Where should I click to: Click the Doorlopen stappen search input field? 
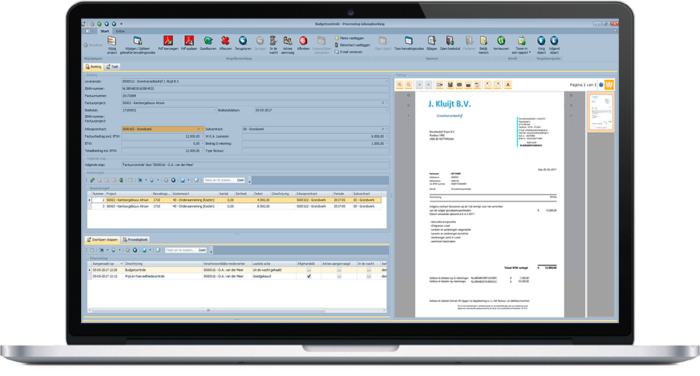pos(181,251)
